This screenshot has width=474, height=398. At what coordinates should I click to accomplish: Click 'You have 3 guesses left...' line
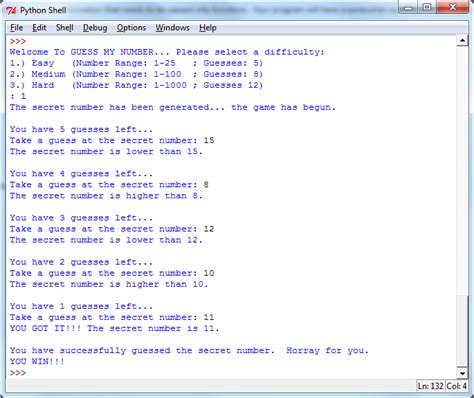pos(81,218)
